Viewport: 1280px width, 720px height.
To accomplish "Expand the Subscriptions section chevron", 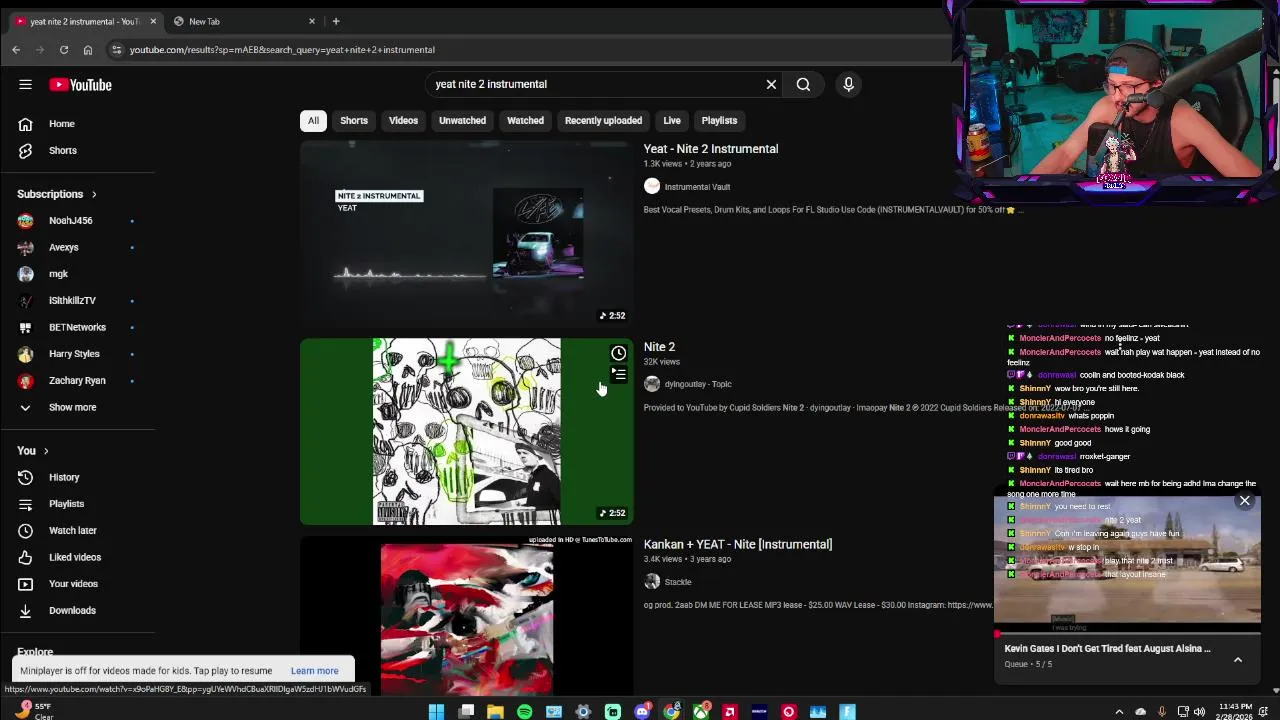I will [94, 195].
